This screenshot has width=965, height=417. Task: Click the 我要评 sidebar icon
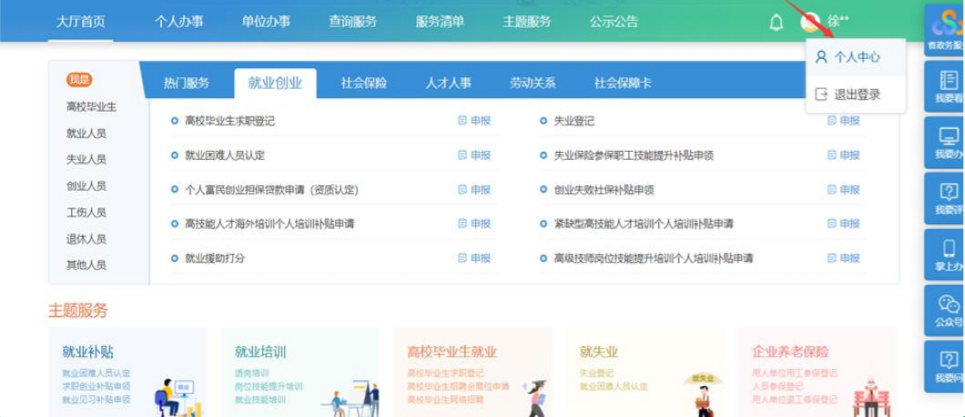945,197
